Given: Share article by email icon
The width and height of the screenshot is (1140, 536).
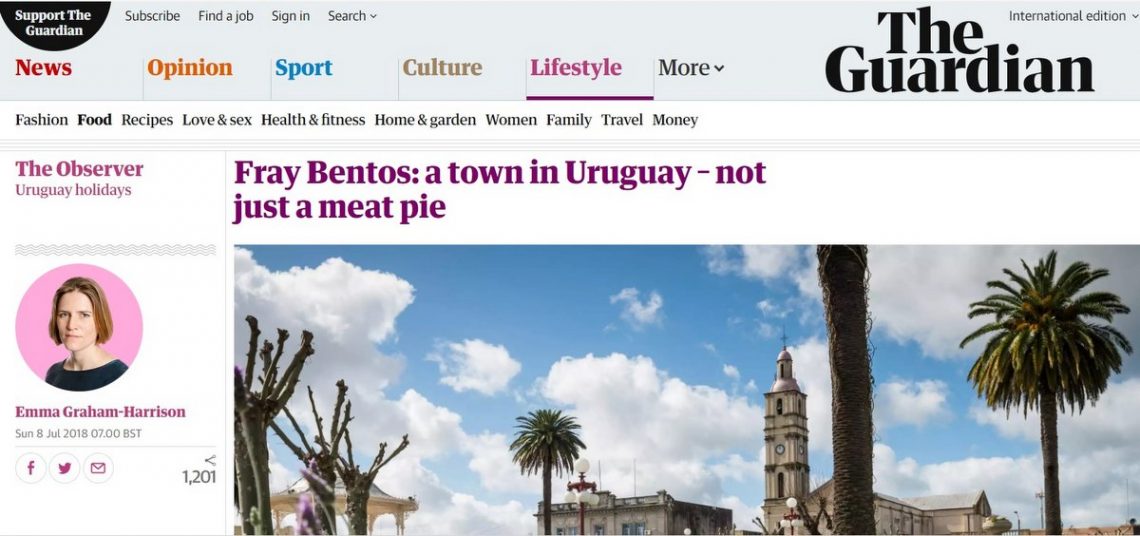Looking at the screenshot, I should pyautogui.click(x=98, y=468).
